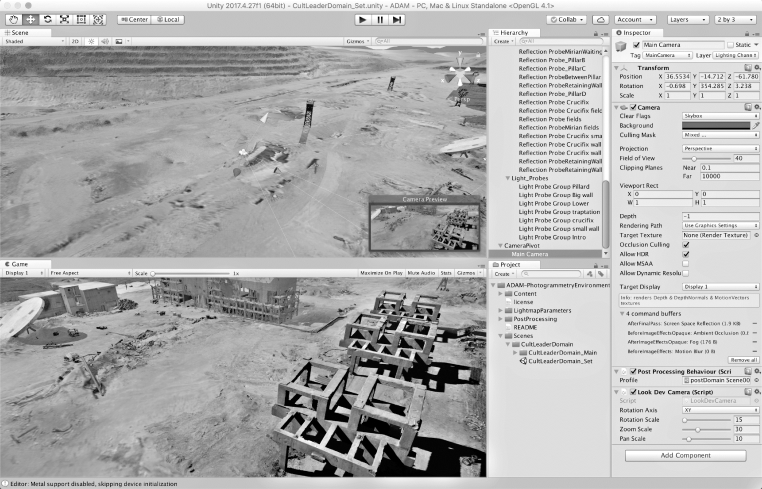
Task: Toggle Maximize On Play
Action: coord(381,273)
